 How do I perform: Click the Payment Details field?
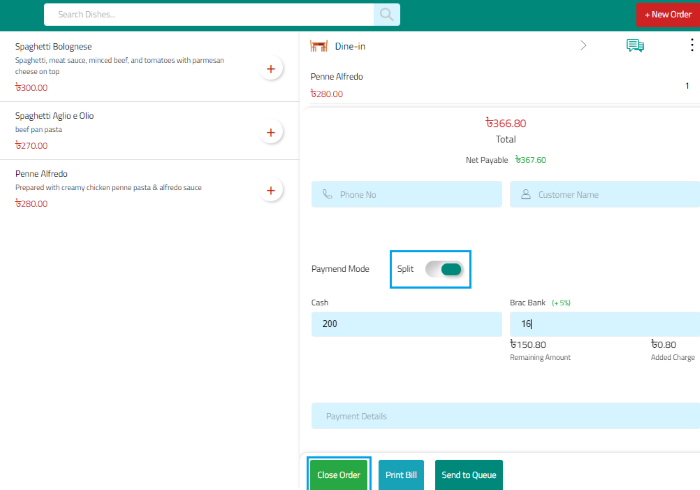[505, 416]
